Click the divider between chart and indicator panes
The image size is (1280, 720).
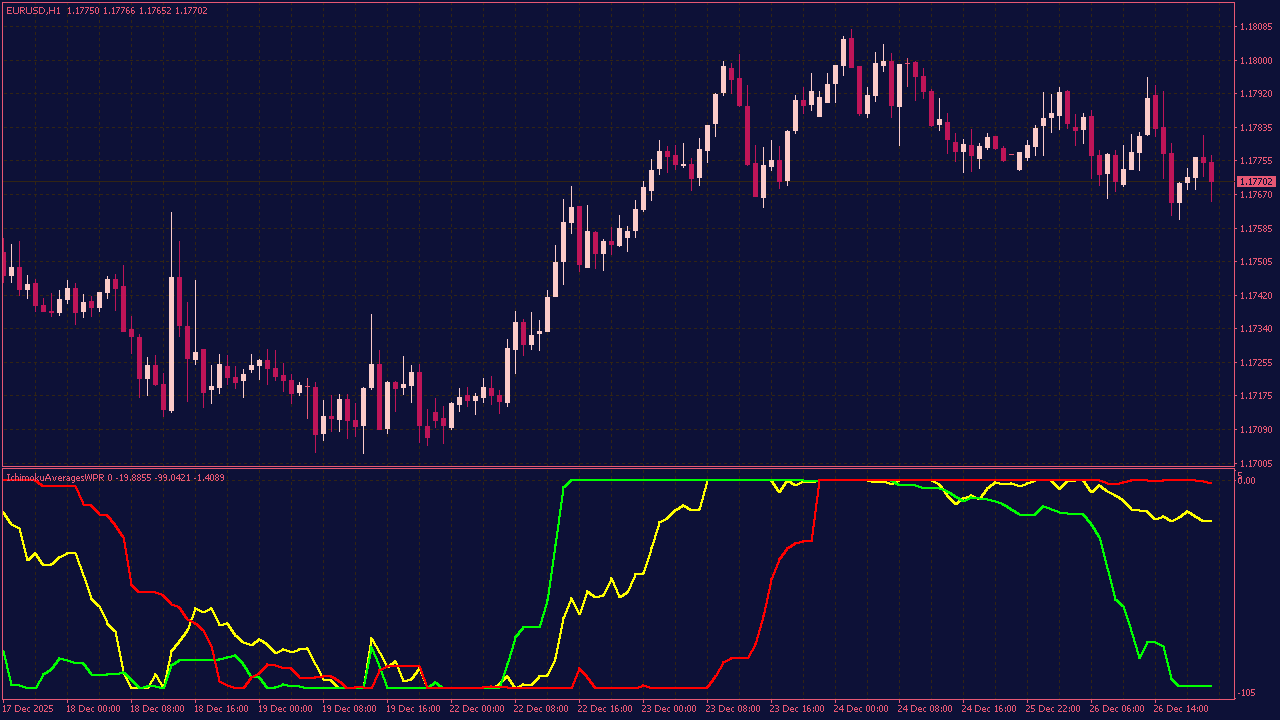coord(640,468)
